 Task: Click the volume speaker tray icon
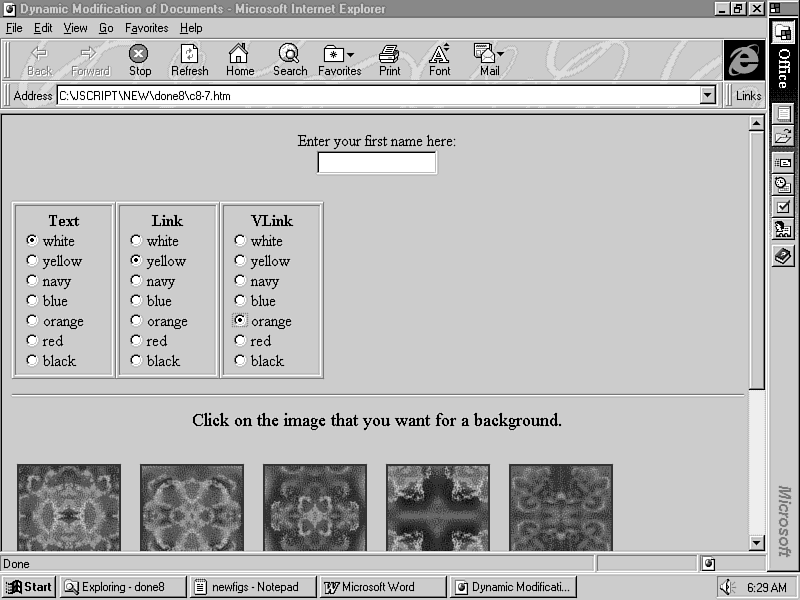point(727,588)
